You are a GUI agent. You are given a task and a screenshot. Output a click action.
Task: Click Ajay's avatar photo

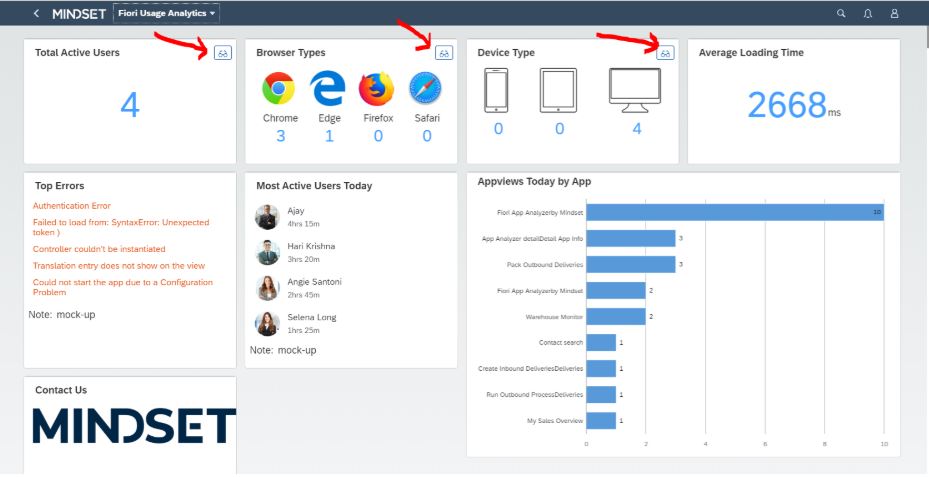pos(267,217)
